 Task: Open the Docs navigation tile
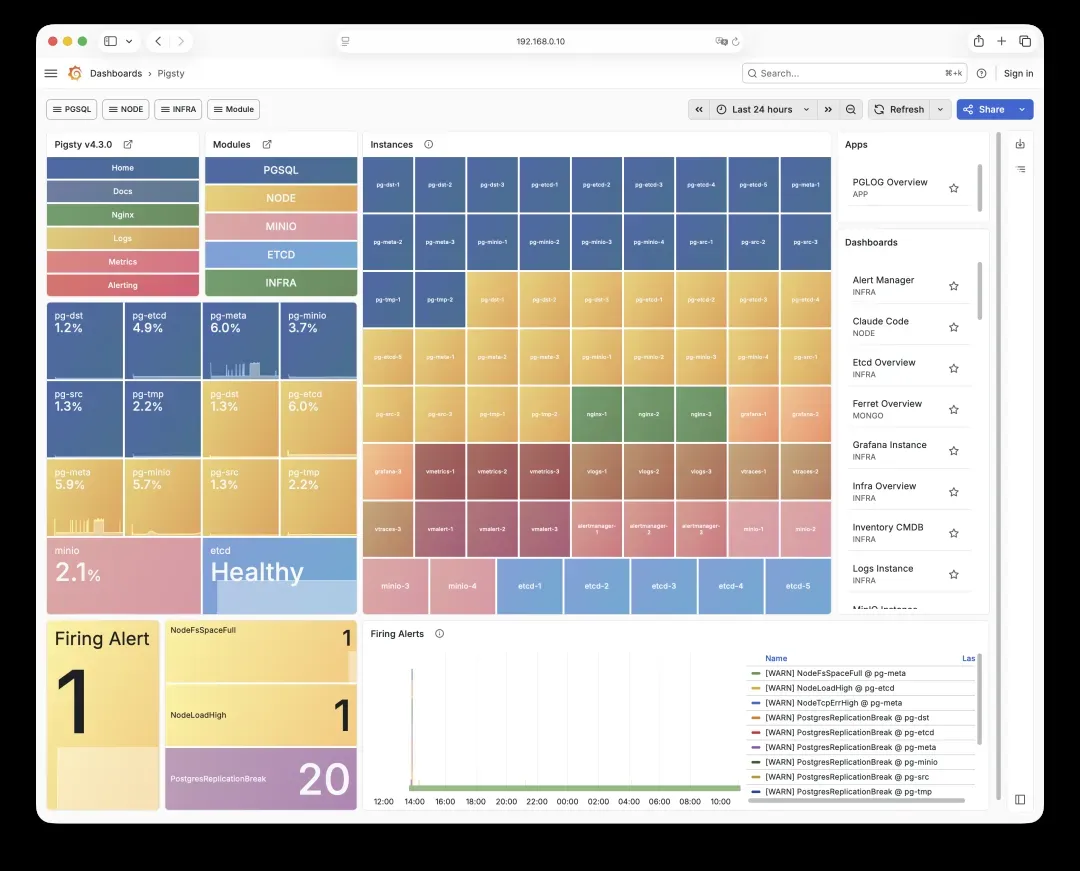tap(123, 191)
